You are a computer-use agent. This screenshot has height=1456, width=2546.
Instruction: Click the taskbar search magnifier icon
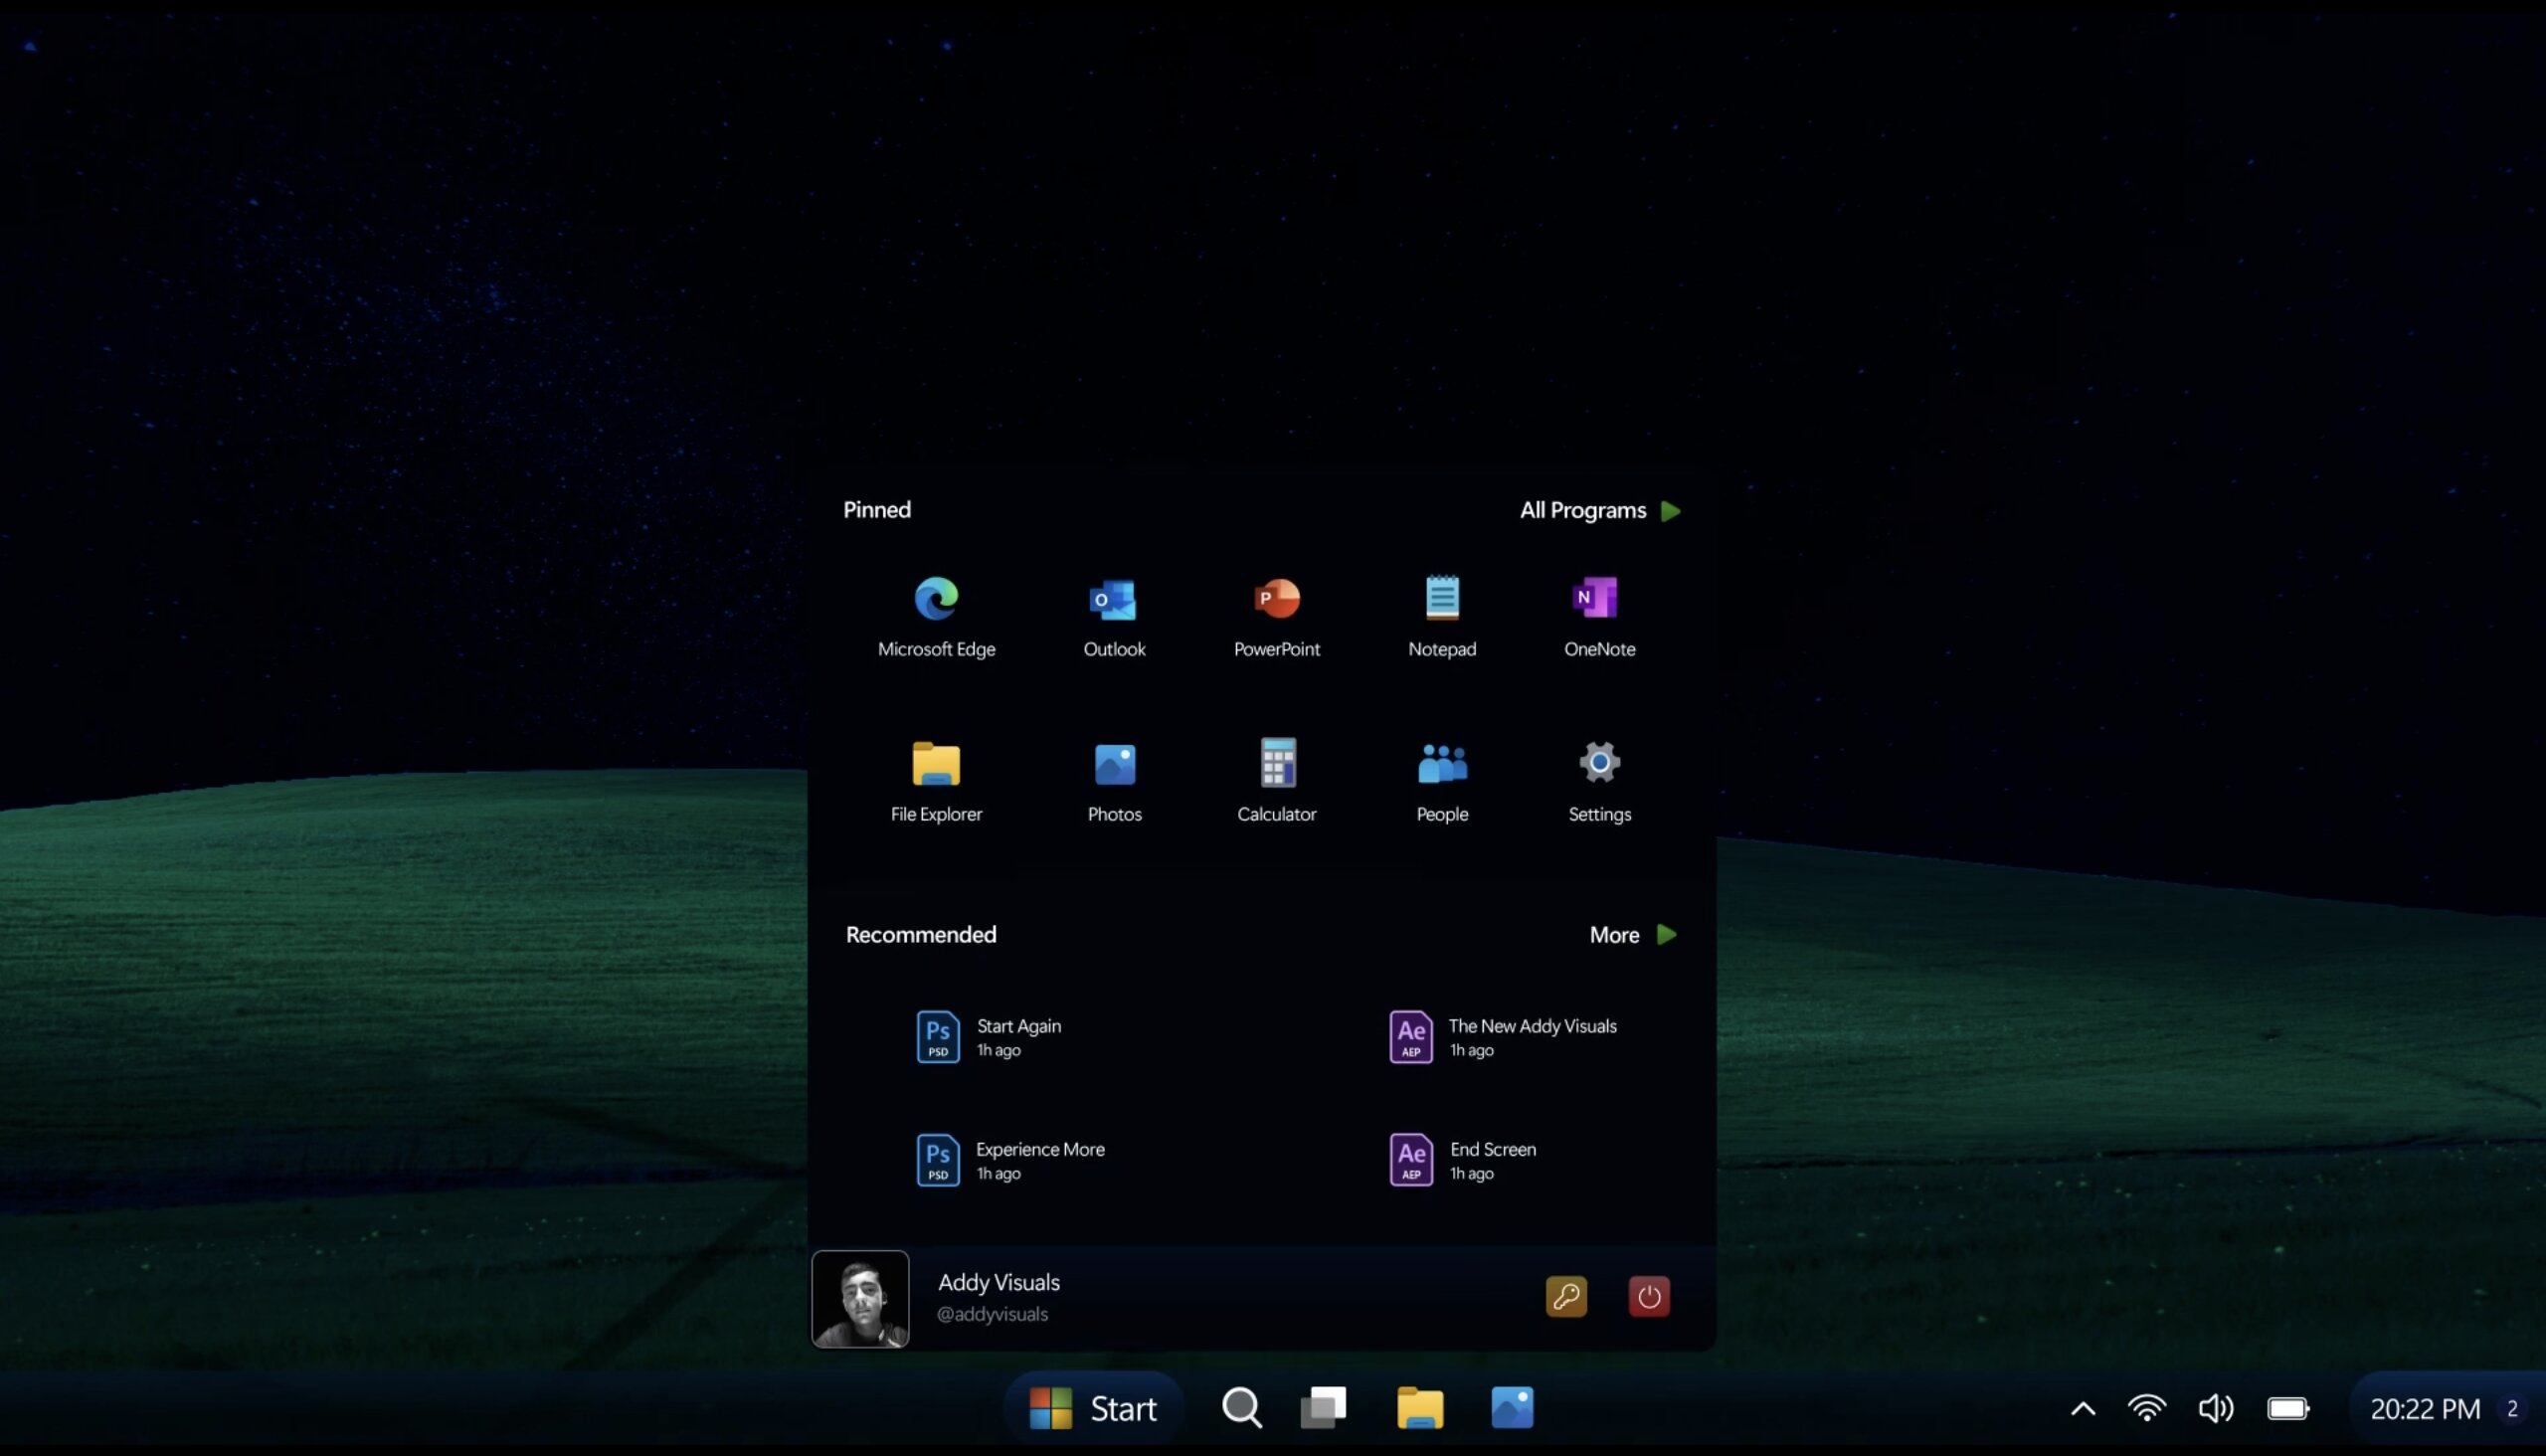[x=1241, y=1408]
